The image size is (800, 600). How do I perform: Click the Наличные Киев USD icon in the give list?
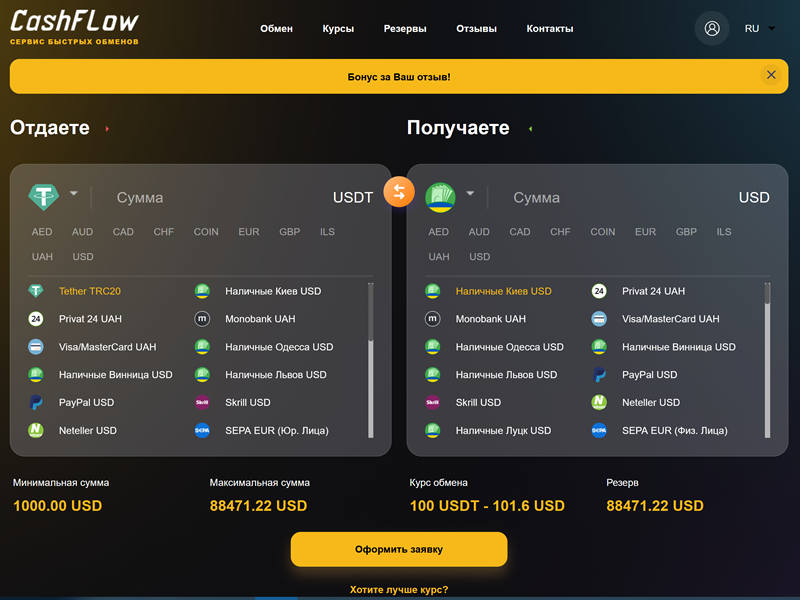tap(202, 291)
